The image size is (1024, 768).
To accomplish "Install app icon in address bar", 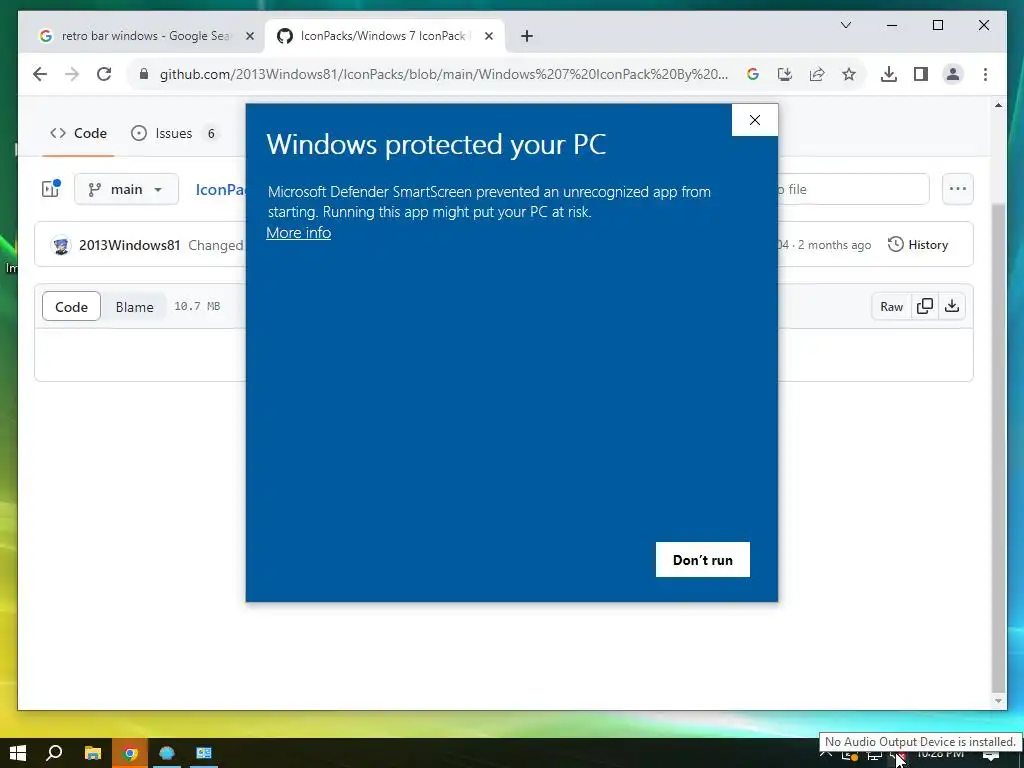I will coord(785,74).
